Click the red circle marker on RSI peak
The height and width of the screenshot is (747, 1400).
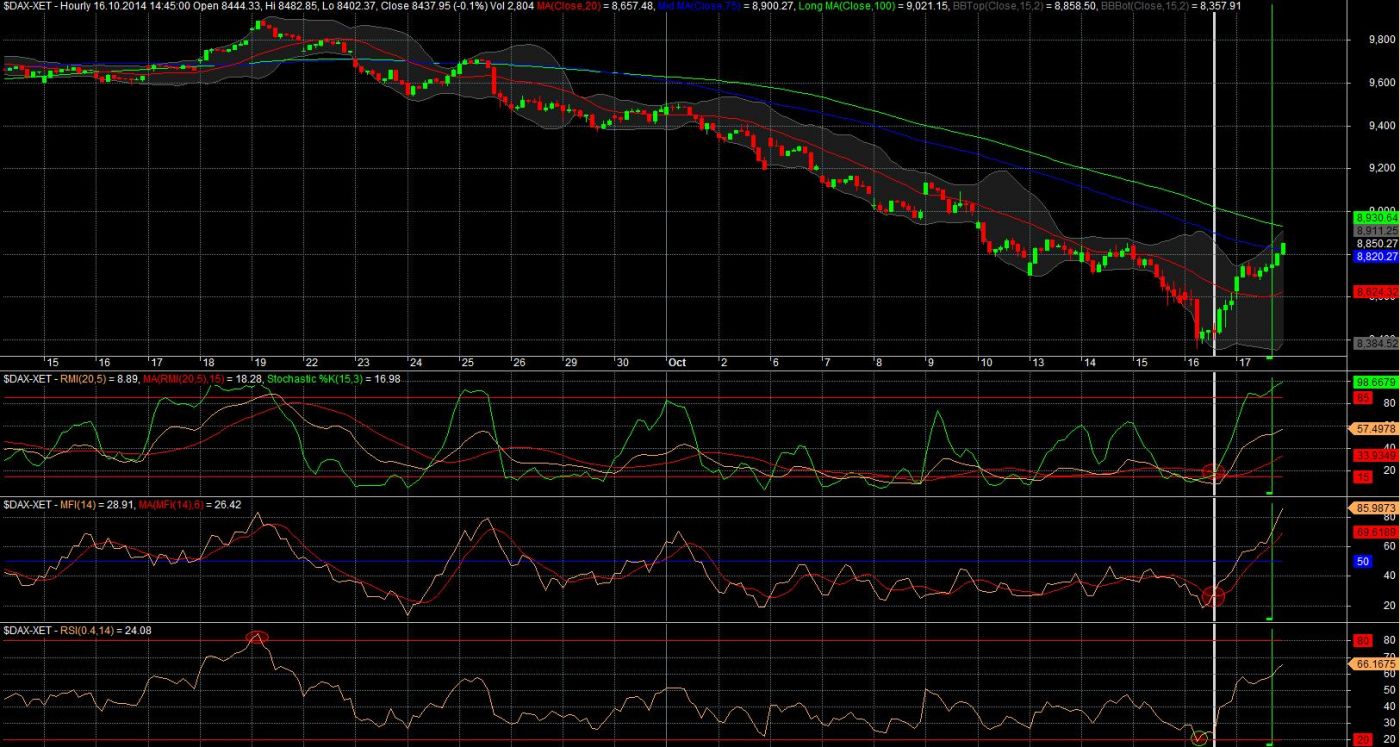click(257, 638)
